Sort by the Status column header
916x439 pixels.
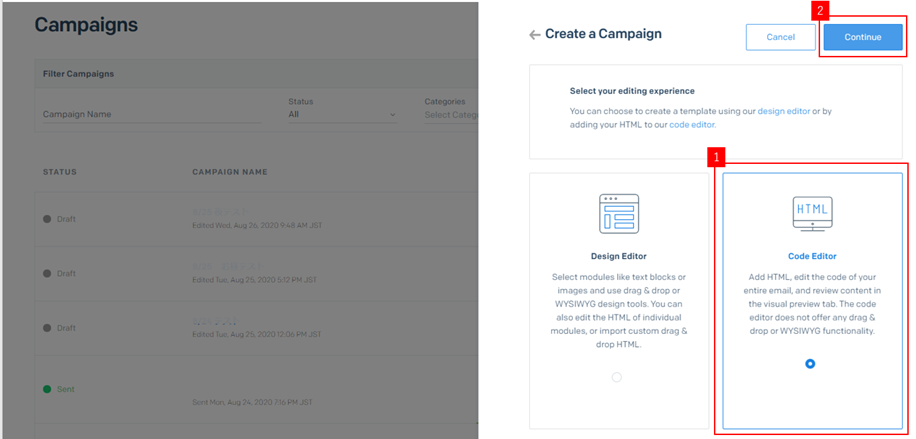(x=60, y=172)
